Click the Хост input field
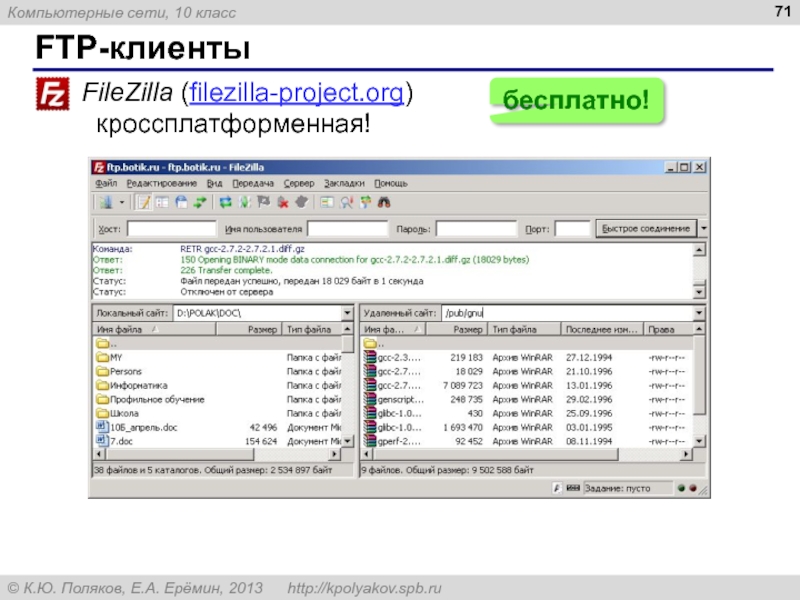Image resolution: width=800 pixels, height=600 pixels. pos(171,229)
